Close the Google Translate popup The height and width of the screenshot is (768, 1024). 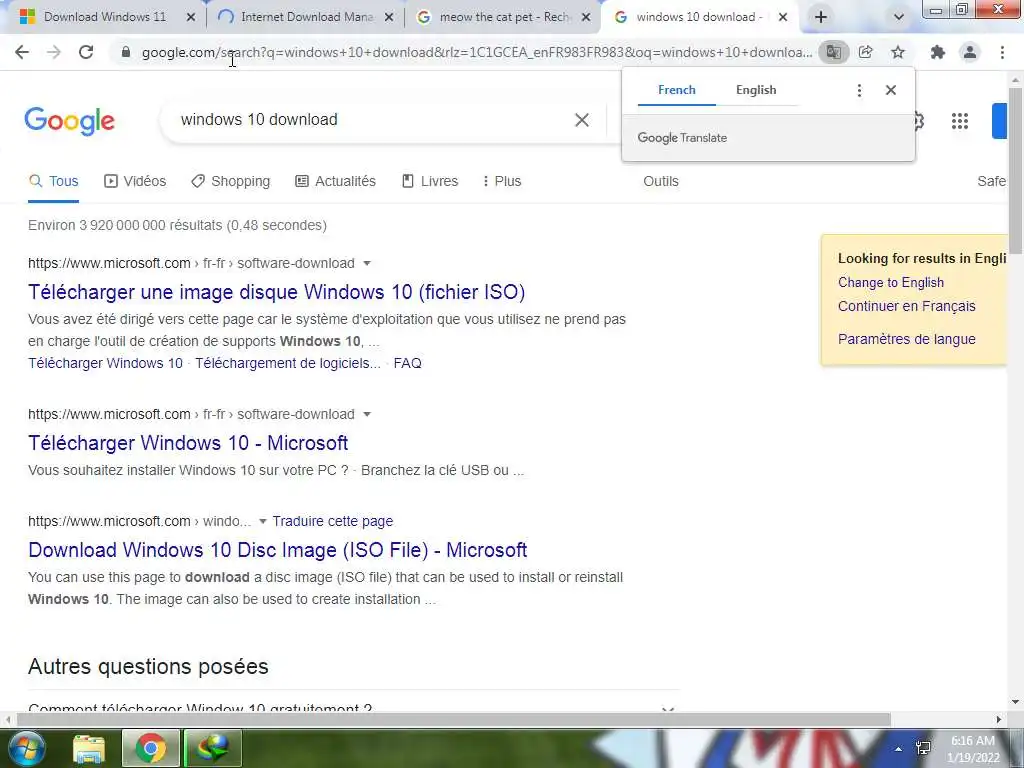[x=891, y=90]
